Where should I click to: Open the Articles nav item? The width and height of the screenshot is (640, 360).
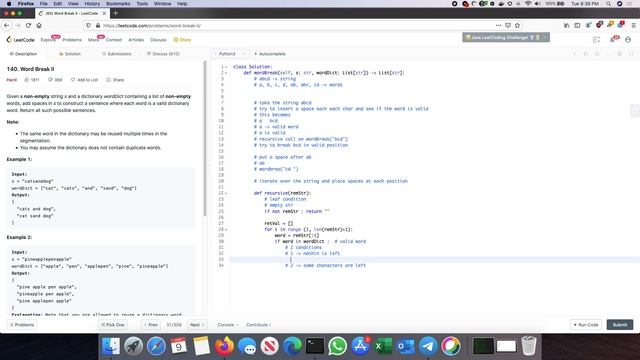136,40
